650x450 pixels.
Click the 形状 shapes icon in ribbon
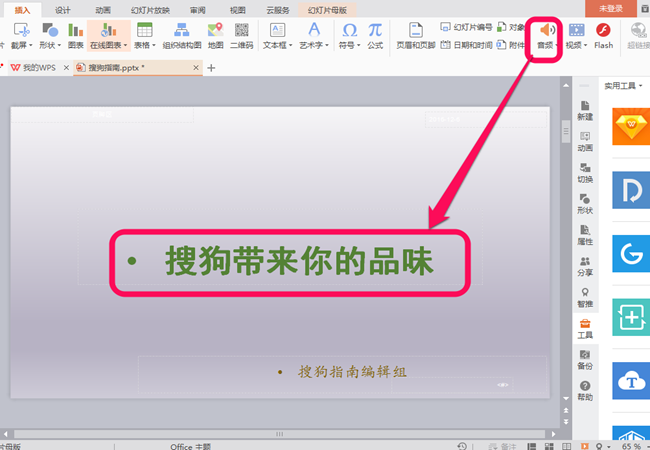click(x=50, y=30)
